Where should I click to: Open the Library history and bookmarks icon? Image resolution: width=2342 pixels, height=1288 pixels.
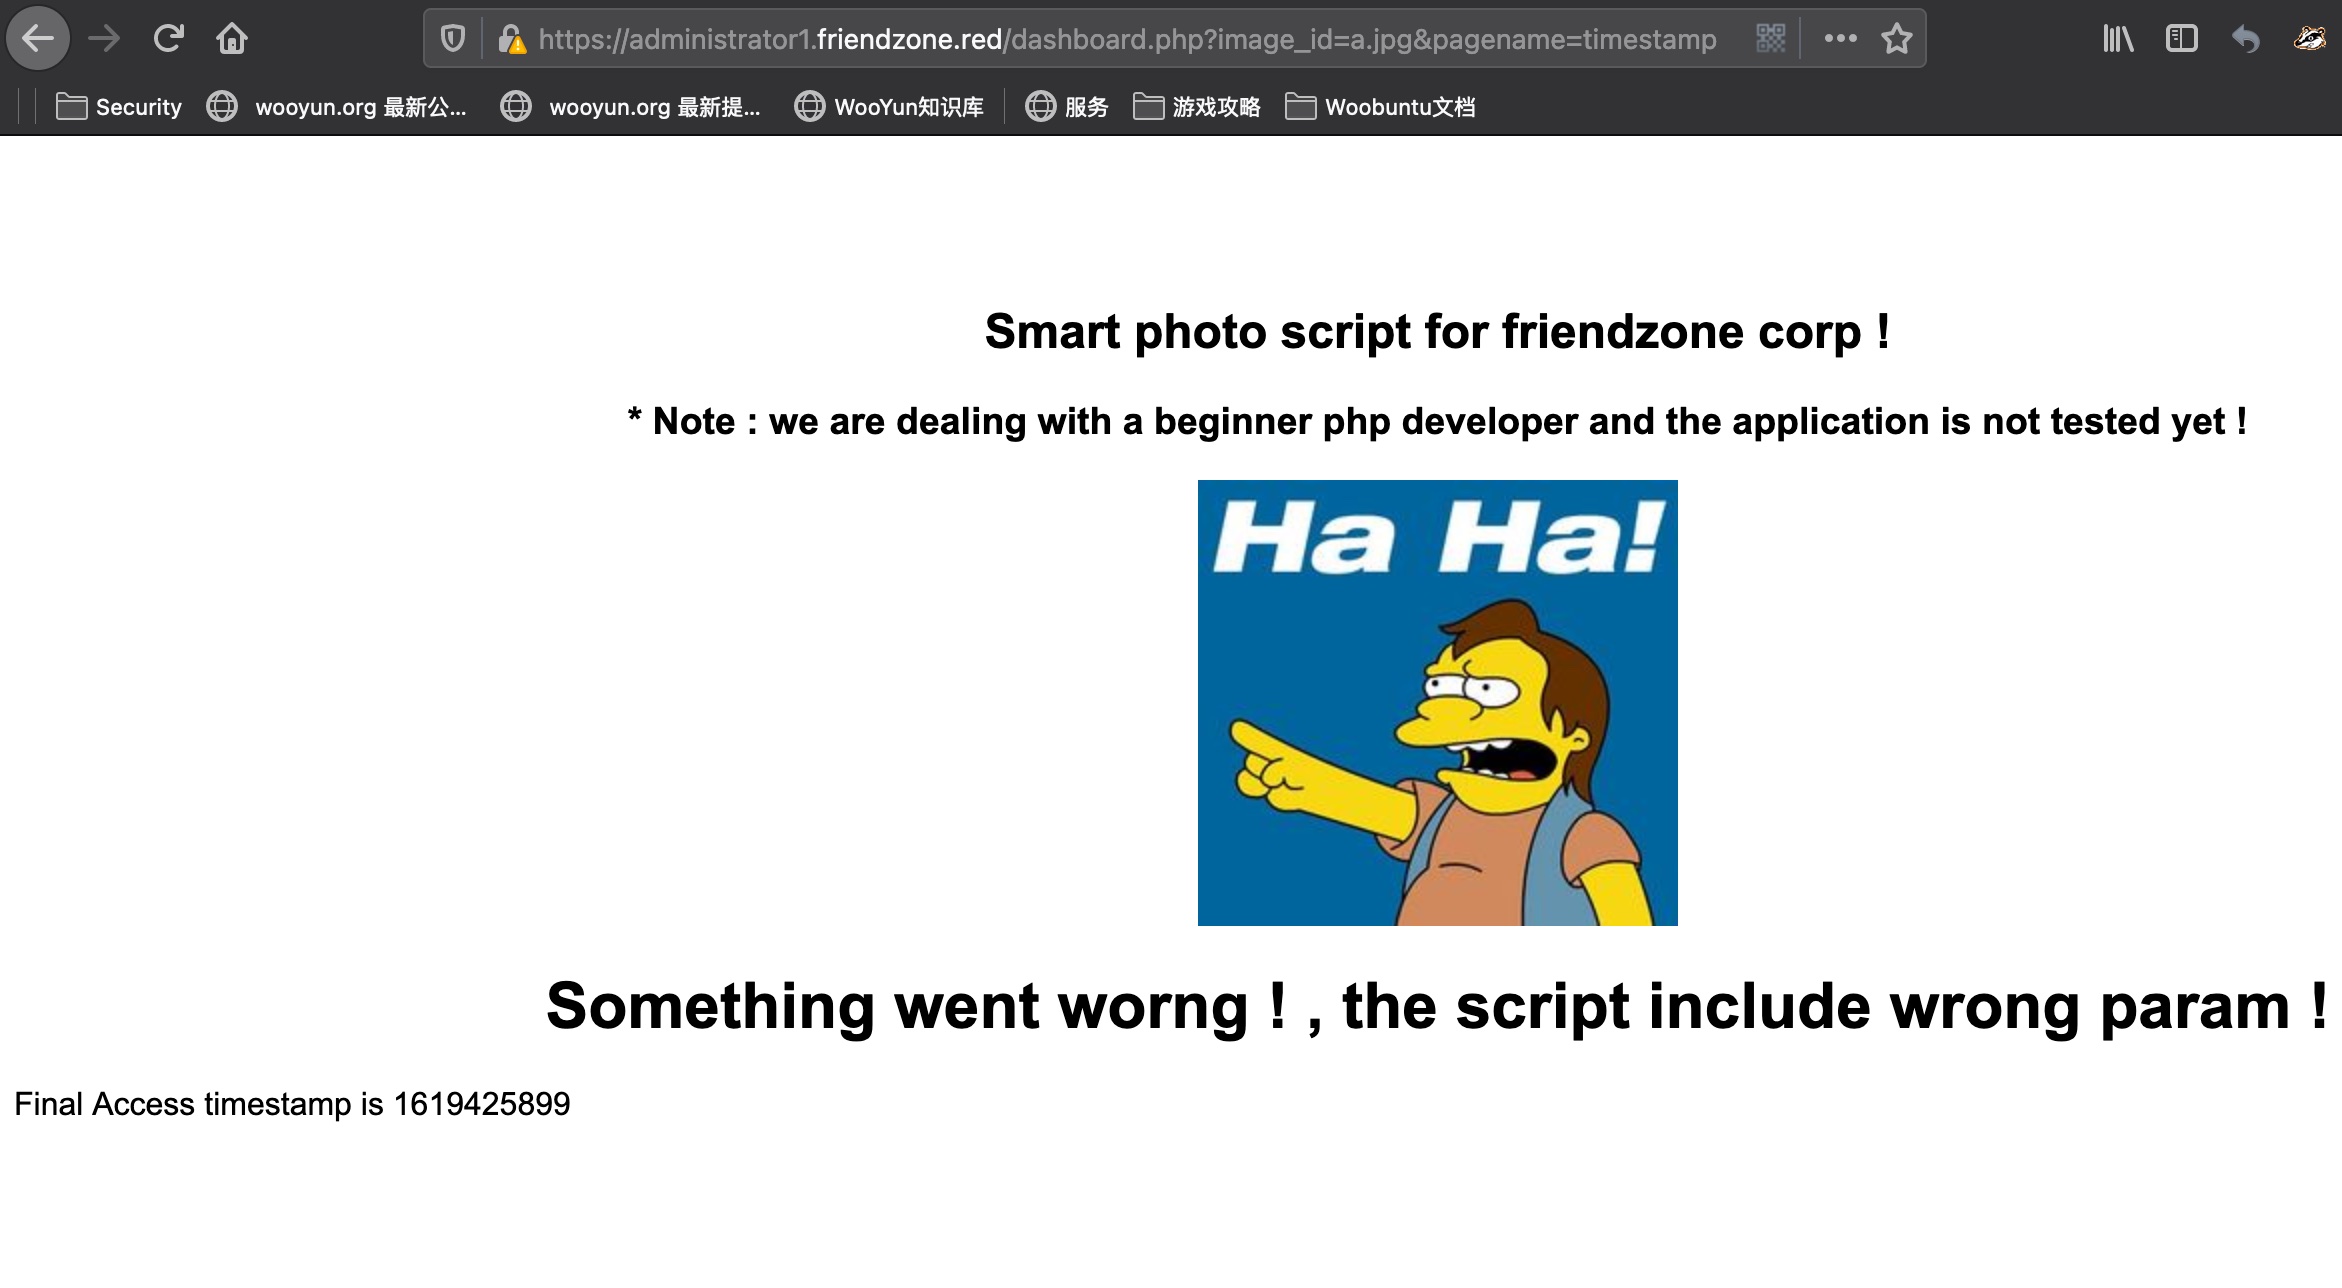click(x=2117, y=39)
